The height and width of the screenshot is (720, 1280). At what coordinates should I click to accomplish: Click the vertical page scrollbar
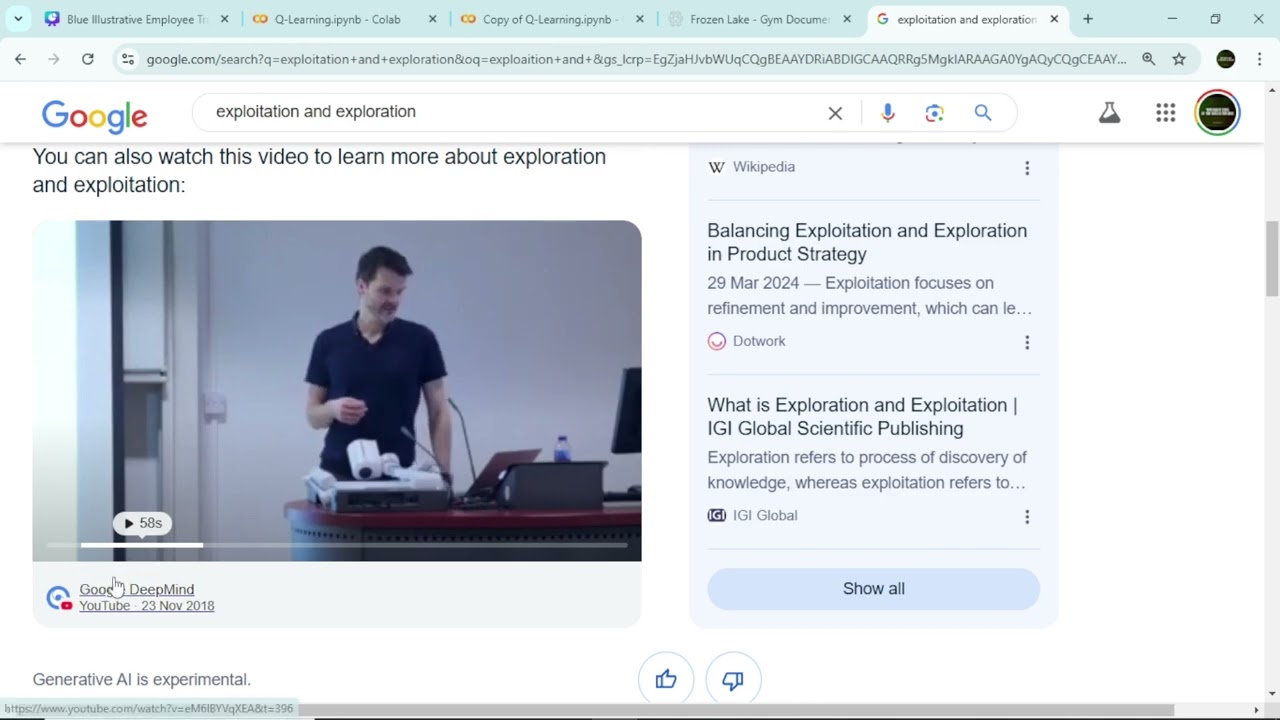click(1272, 260)
